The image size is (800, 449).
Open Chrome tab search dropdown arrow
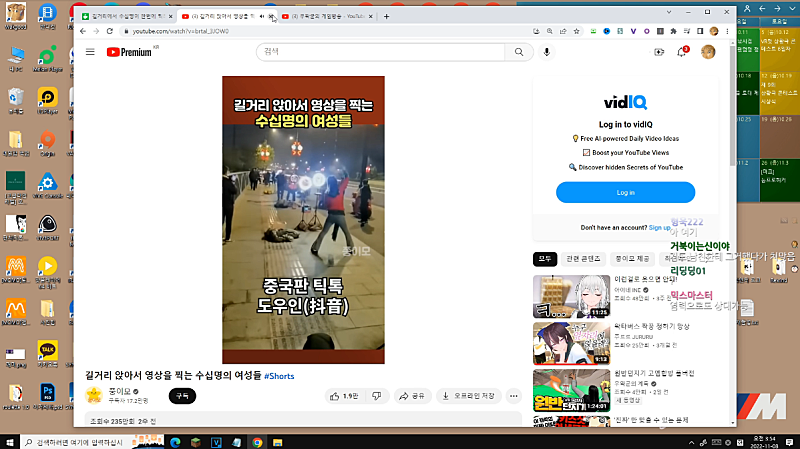point(669,12)
